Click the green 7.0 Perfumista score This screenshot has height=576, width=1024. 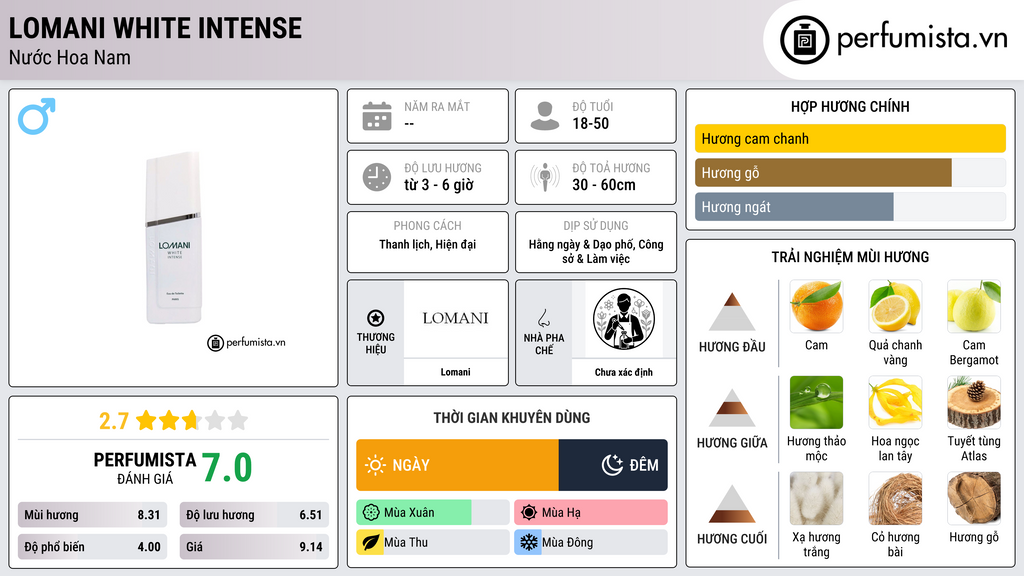227,467
